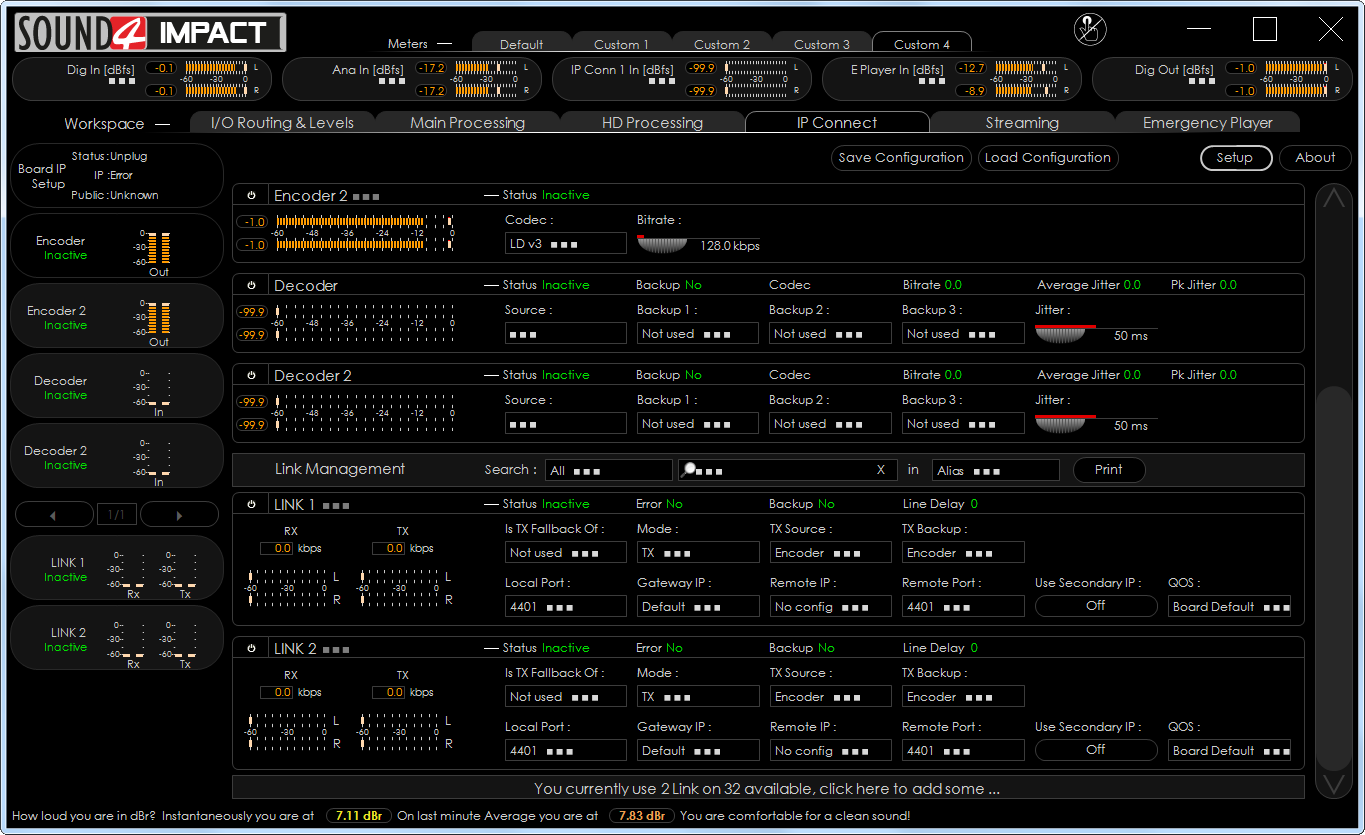Switch to the I/O Routing & Levels tab
Image resolution: width=1365 pixels, height=835 pixels.
click(x=282, y=123)
